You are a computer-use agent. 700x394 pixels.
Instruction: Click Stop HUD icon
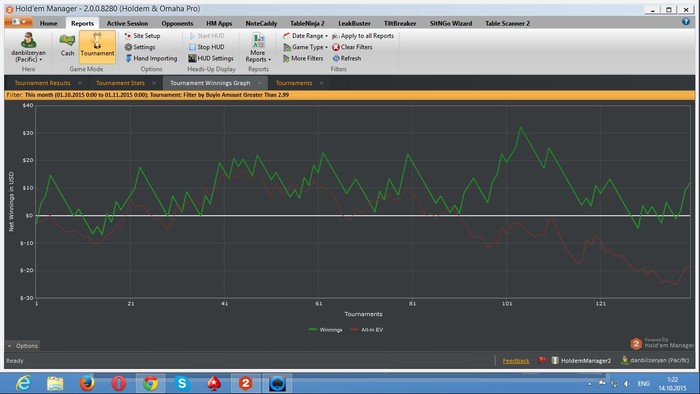pos(192,47)
